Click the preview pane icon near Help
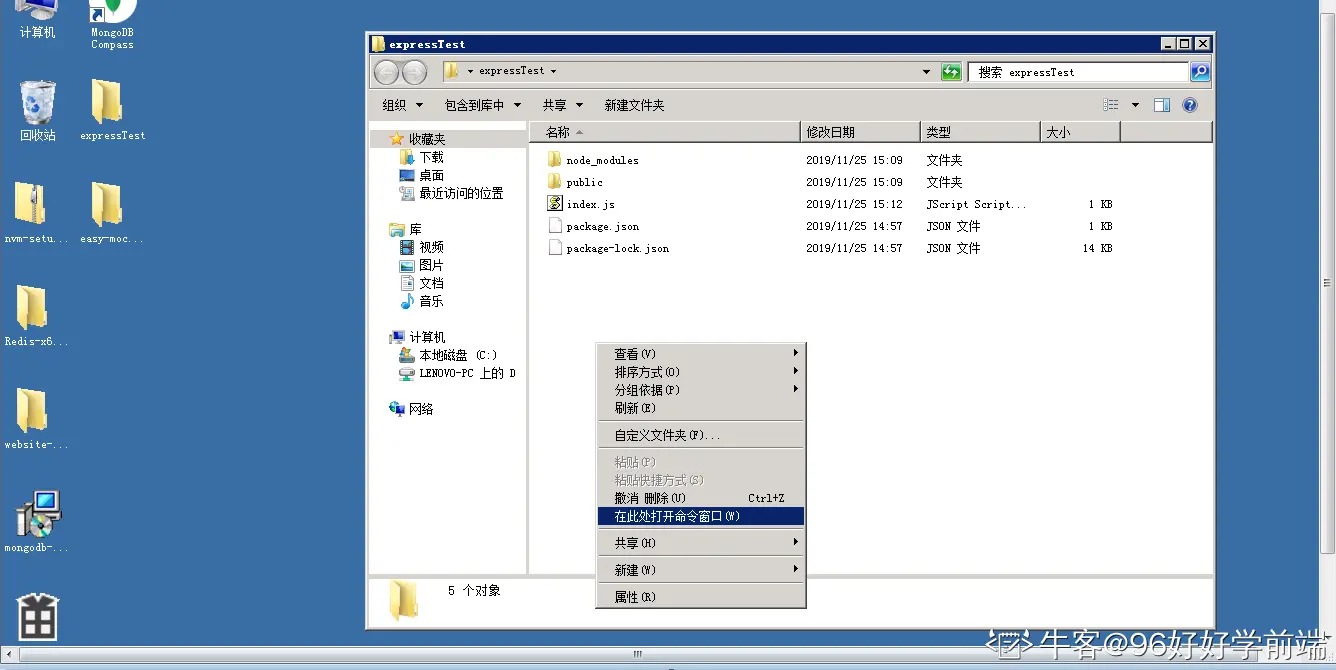1336x670 pixels. [x=1162, y=104]
